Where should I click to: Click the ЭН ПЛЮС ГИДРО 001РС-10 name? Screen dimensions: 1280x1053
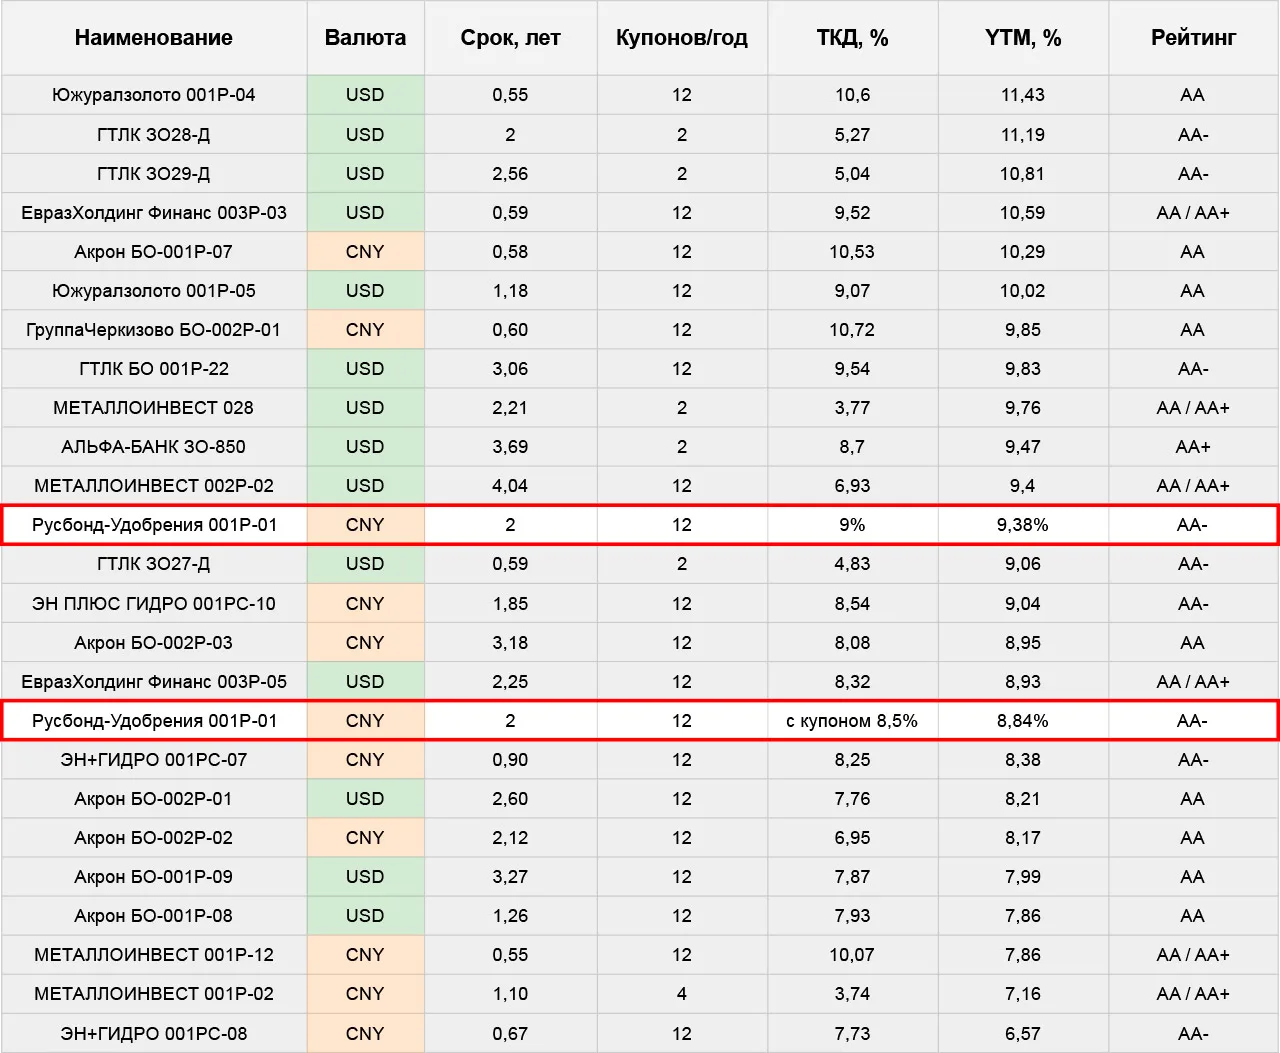154,603
